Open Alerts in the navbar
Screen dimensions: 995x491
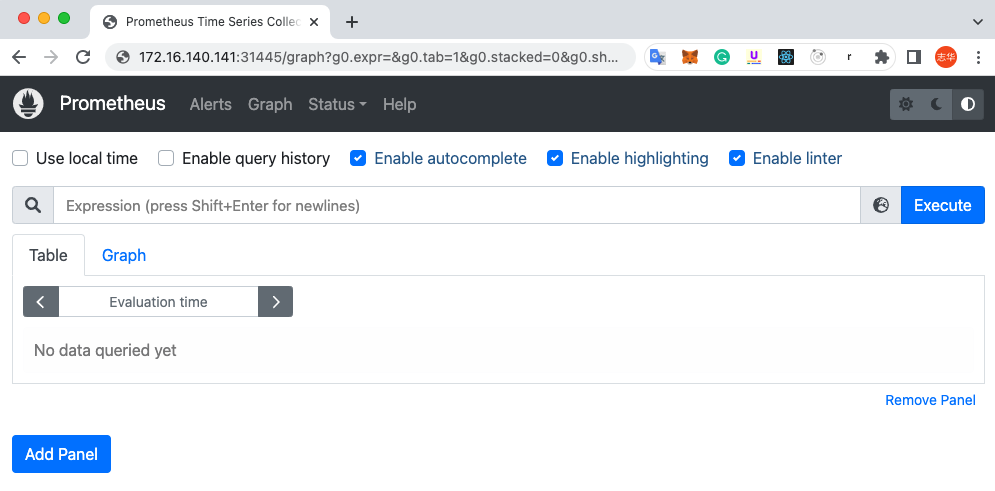tap(210, 104)
